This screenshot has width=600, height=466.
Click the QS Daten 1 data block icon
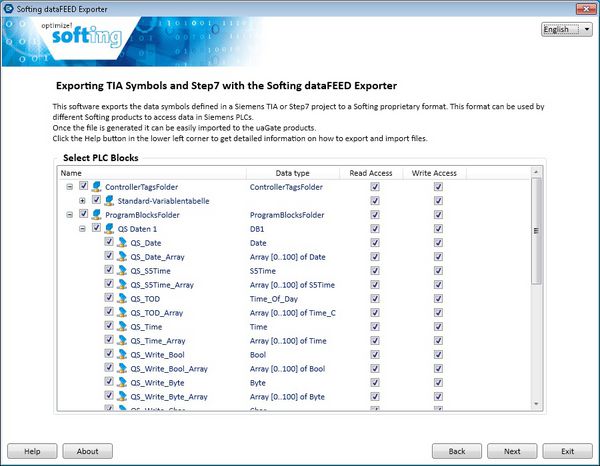[109, 229]
